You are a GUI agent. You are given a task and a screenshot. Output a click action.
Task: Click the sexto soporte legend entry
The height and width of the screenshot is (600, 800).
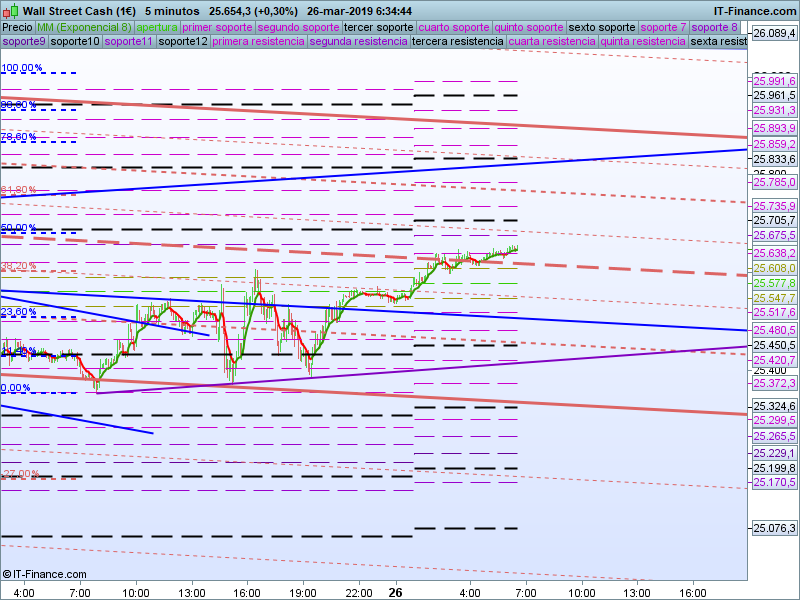tap(602, 27)
